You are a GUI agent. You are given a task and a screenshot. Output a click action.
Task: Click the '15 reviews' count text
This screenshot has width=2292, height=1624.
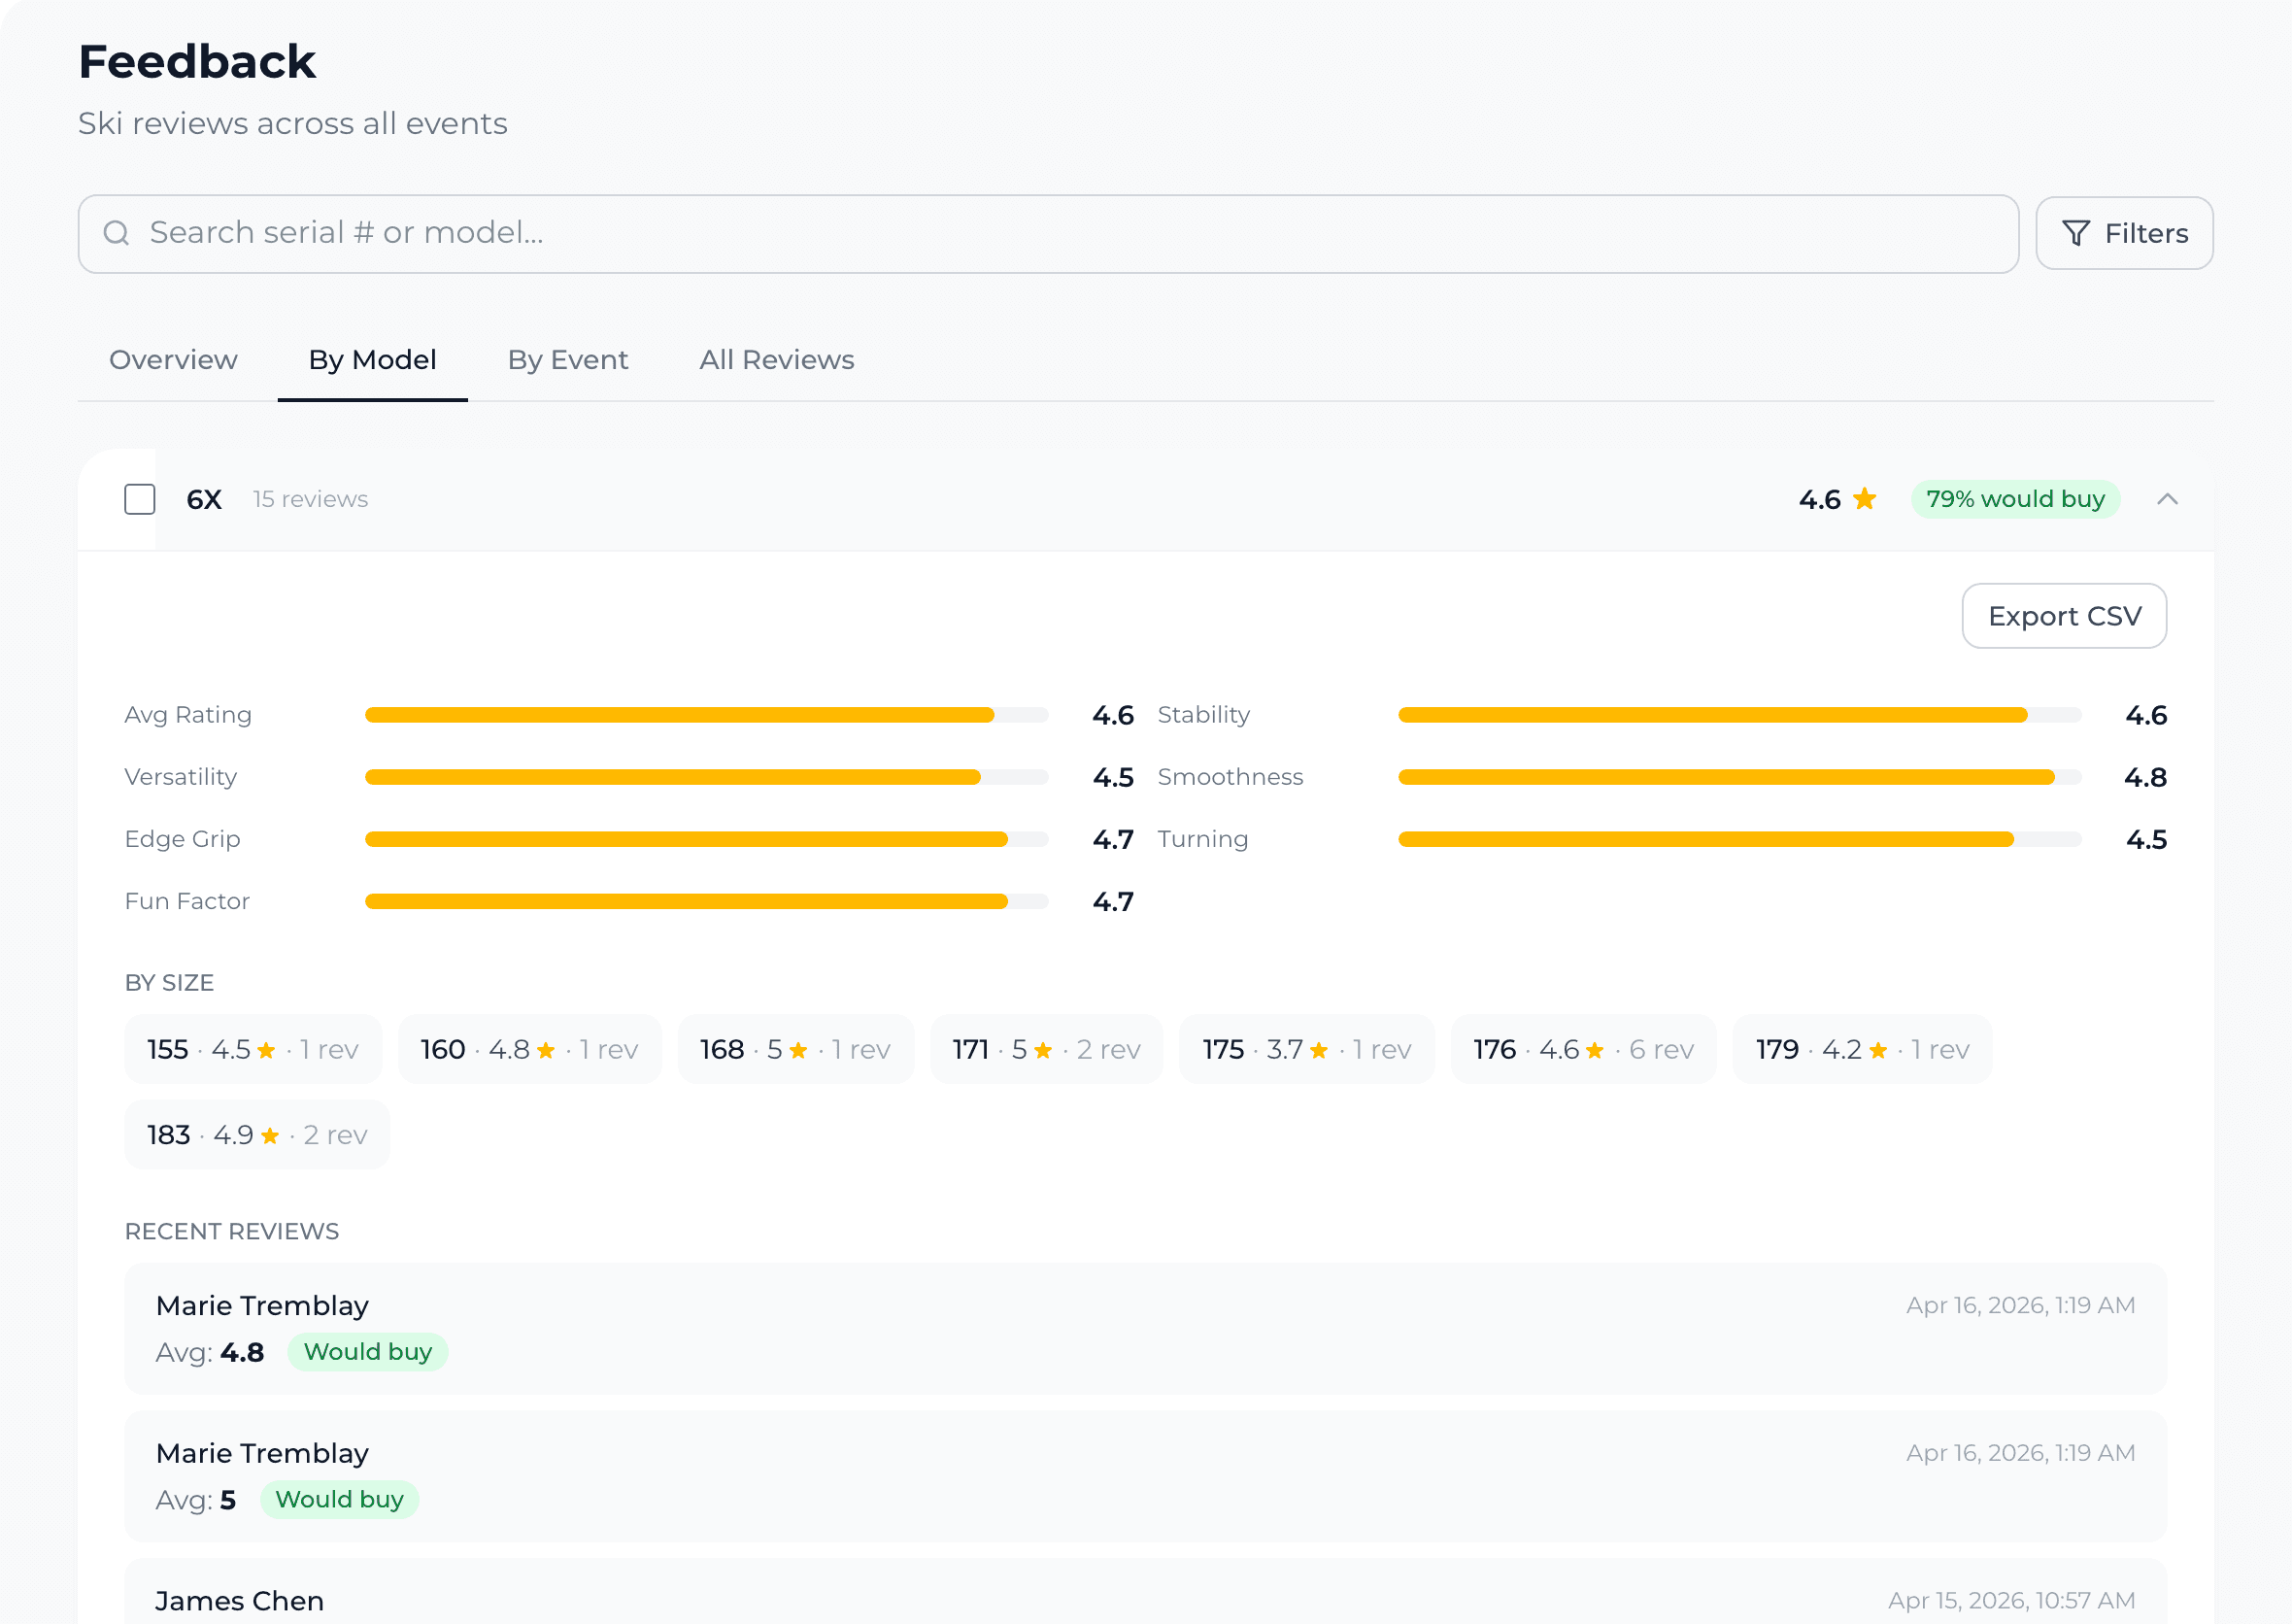pyautogui.click(x=310, y=499)
